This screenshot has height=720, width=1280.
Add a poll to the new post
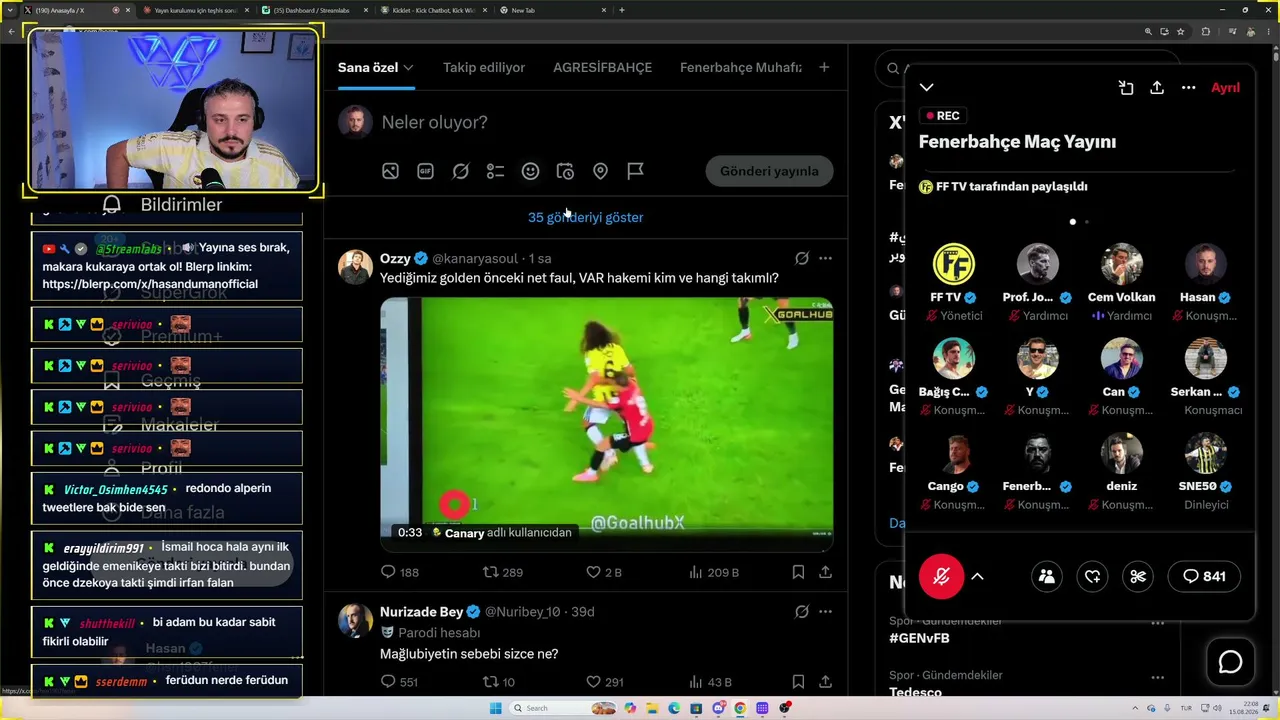coord(495,171)
